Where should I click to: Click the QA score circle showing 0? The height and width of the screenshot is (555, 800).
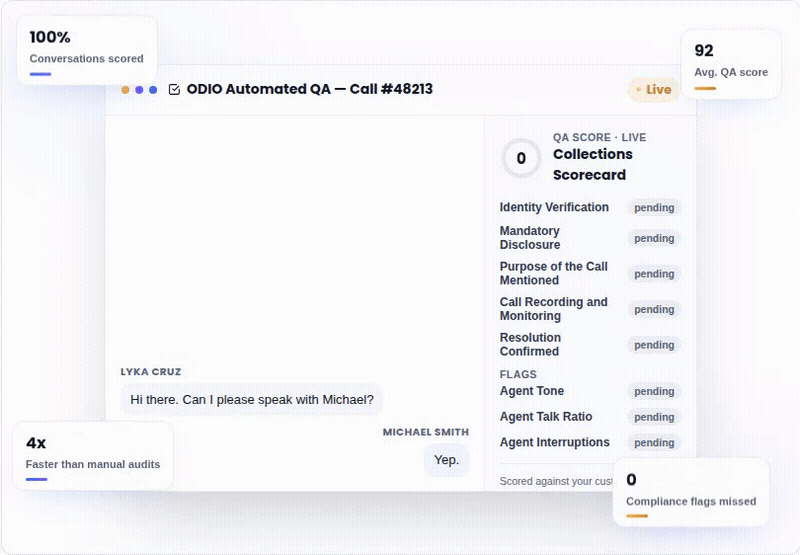coord(521,158)
